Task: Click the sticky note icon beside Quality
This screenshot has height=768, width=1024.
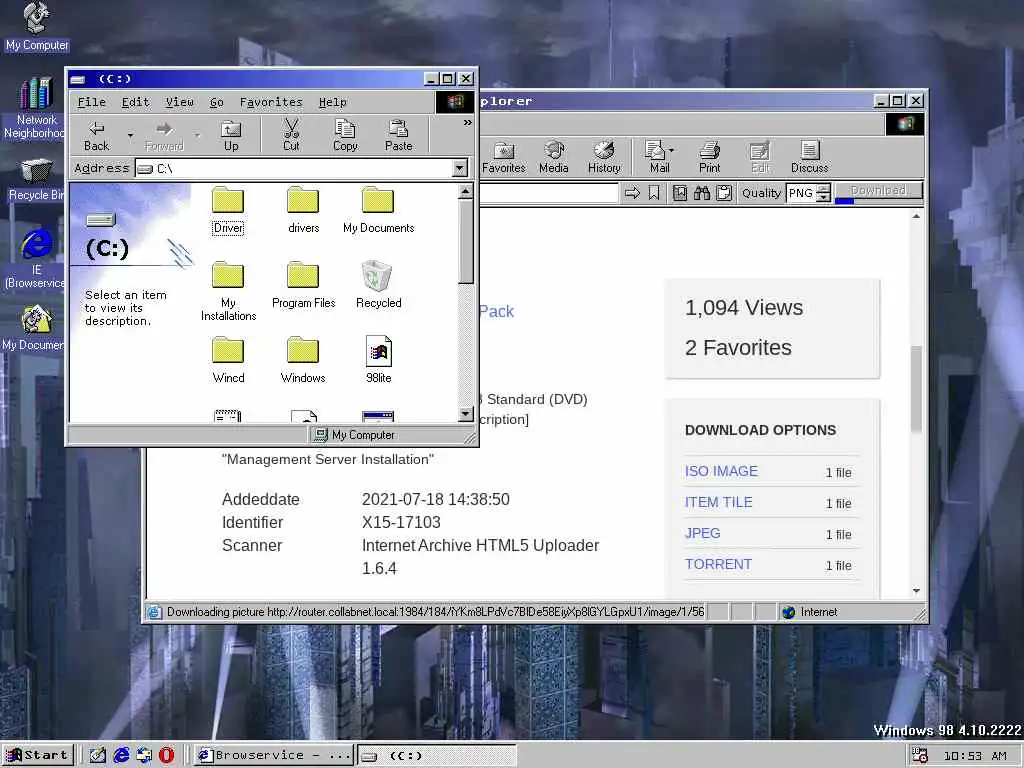Action: 724,193
